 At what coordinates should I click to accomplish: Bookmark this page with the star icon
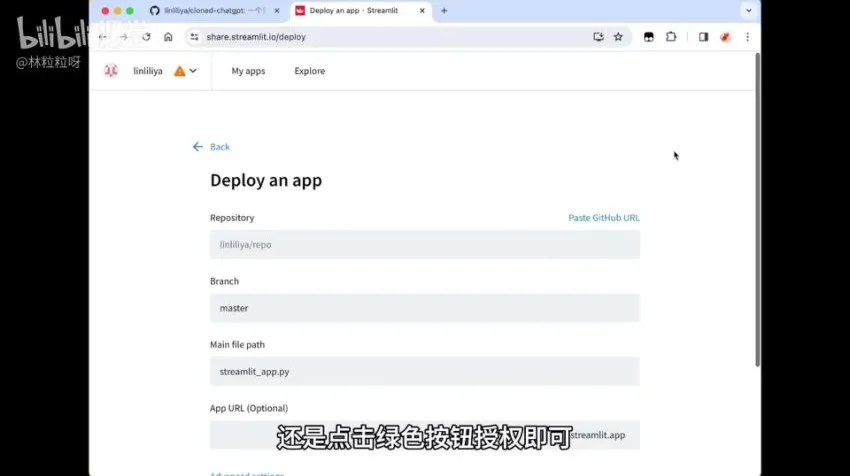click(618, 37)
